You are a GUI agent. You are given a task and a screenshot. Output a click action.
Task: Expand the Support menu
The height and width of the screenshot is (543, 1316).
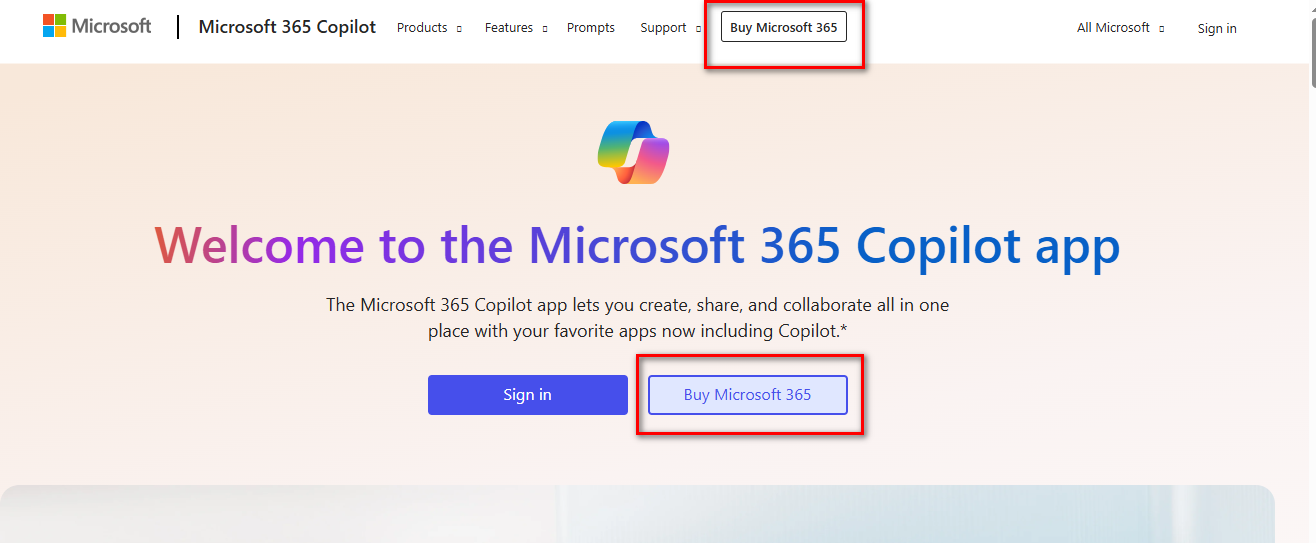(670, 28)
